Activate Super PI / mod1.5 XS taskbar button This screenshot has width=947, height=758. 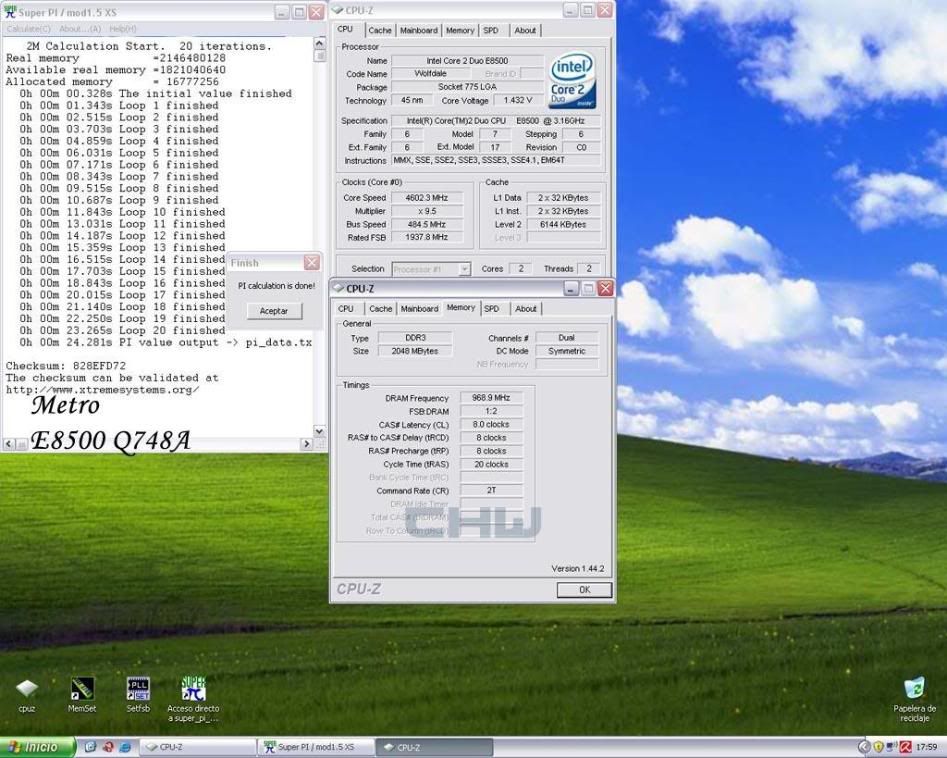(x=315, y=747)
